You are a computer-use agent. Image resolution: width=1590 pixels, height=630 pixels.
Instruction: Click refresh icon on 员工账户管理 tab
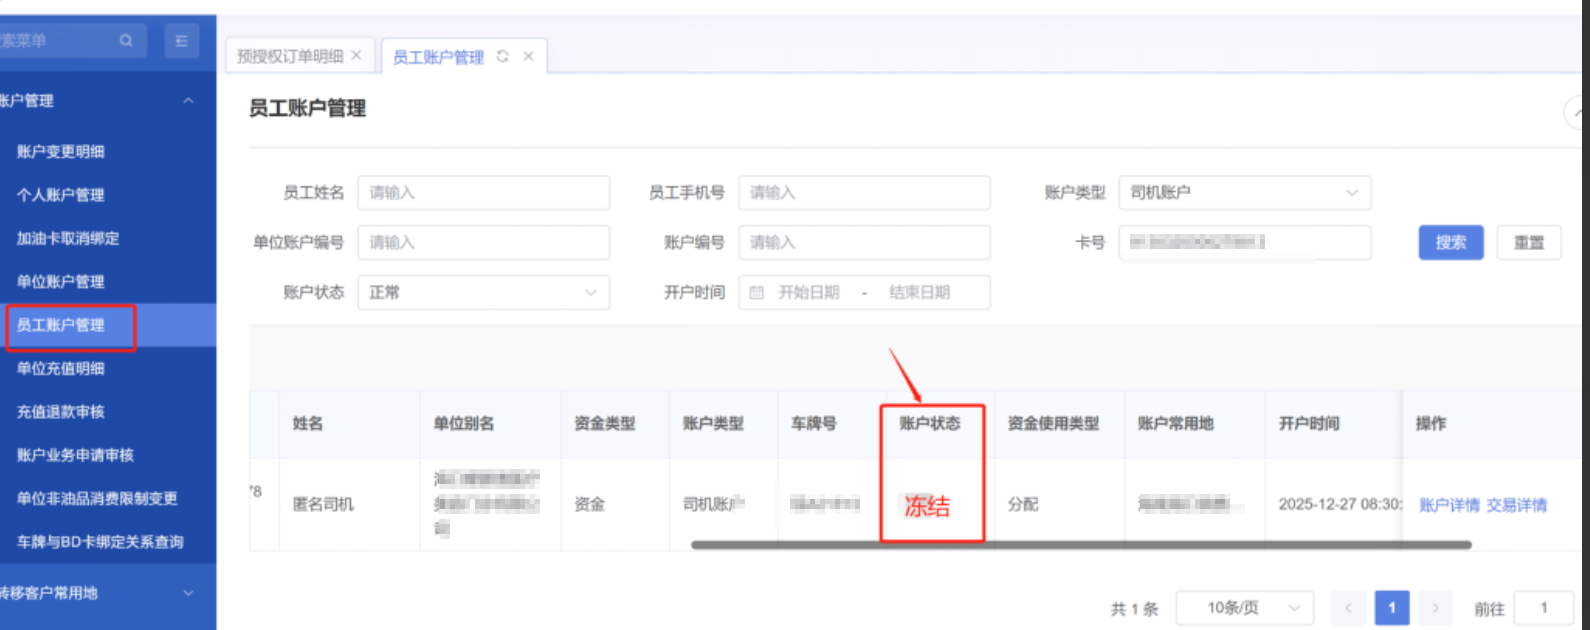[503, 56]
